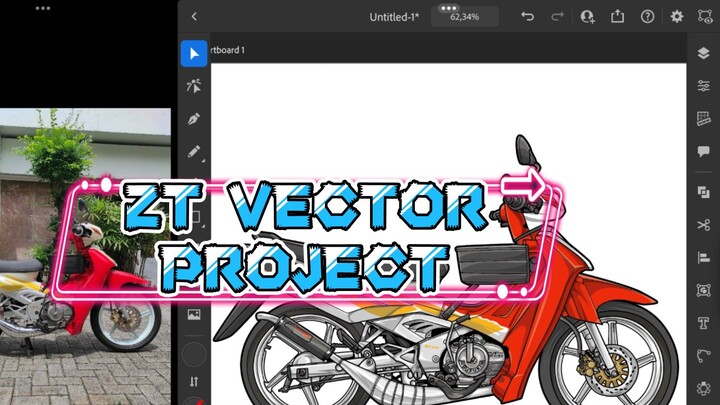Open the Properties sliders panel
This screenshot has width=720, height=405.
pyautogui.click(x=703, y=86)
